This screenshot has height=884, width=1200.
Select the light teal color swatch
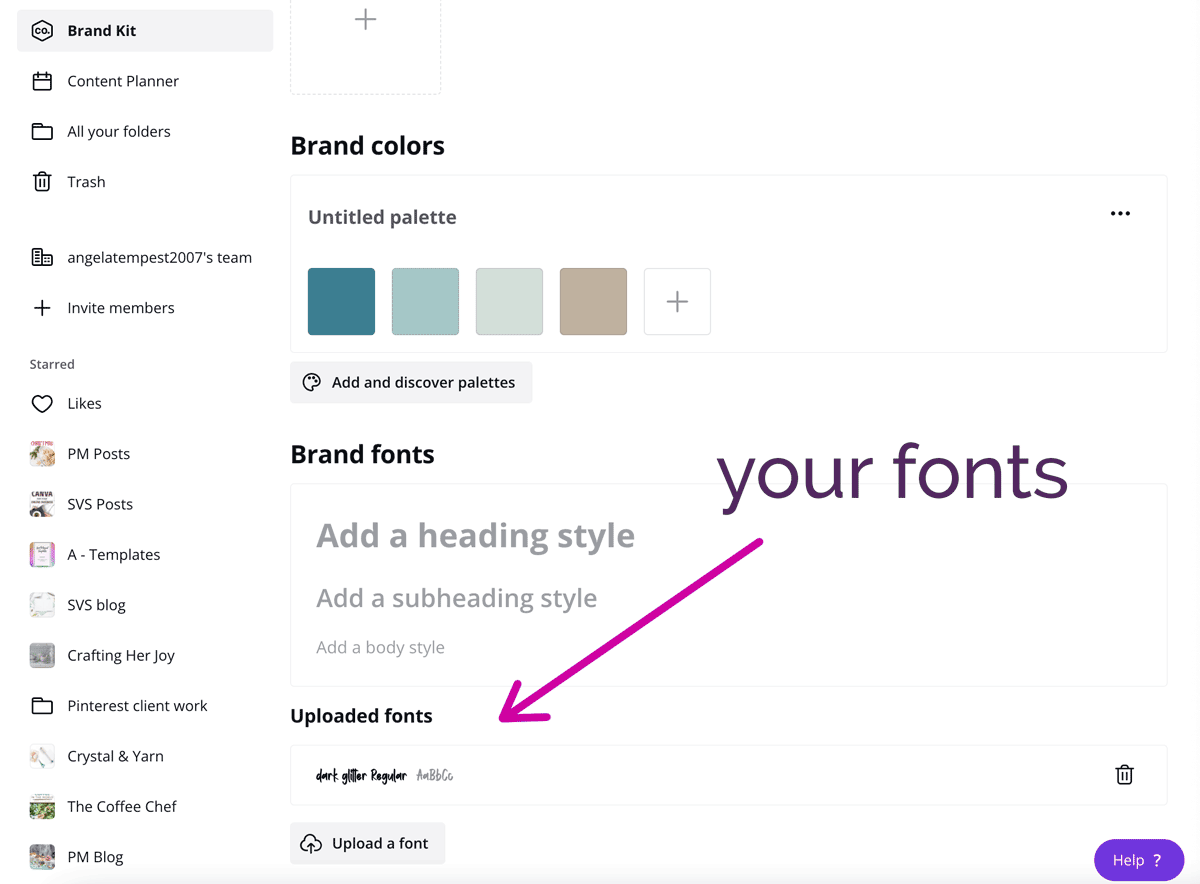coord(425,301)
